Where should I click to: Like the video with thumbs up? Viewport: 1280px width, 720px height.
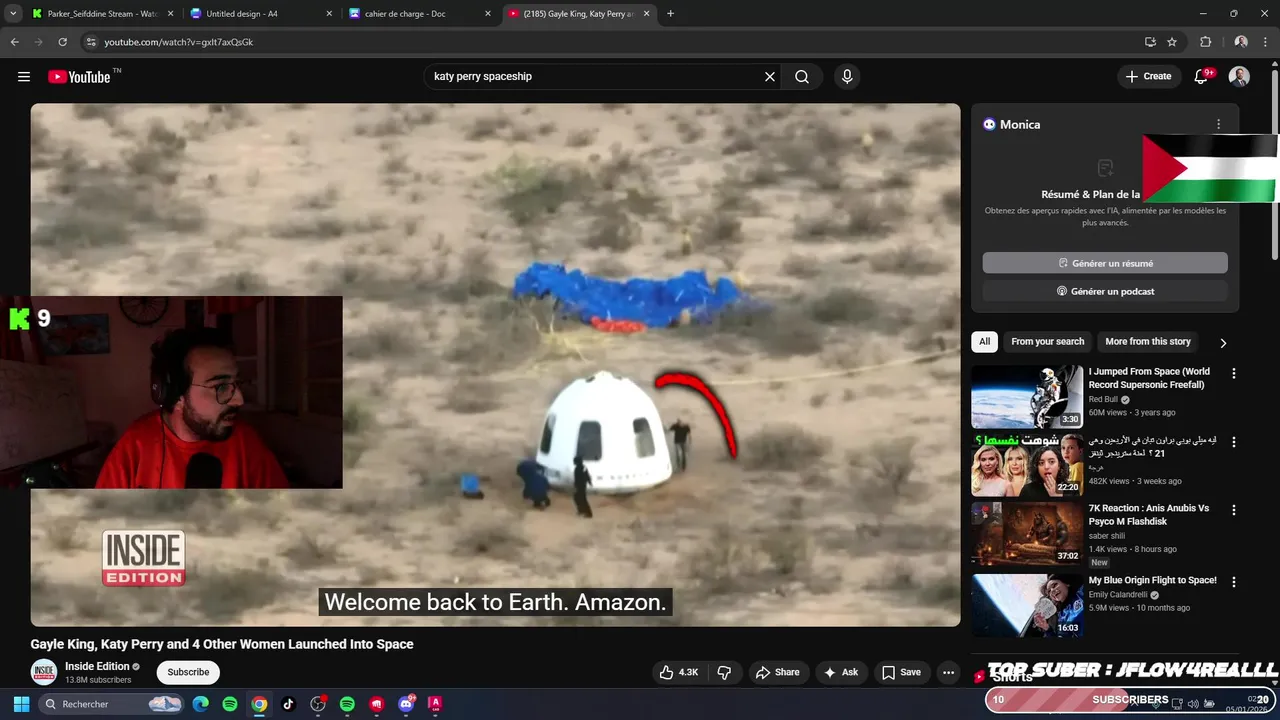(678, 672)
